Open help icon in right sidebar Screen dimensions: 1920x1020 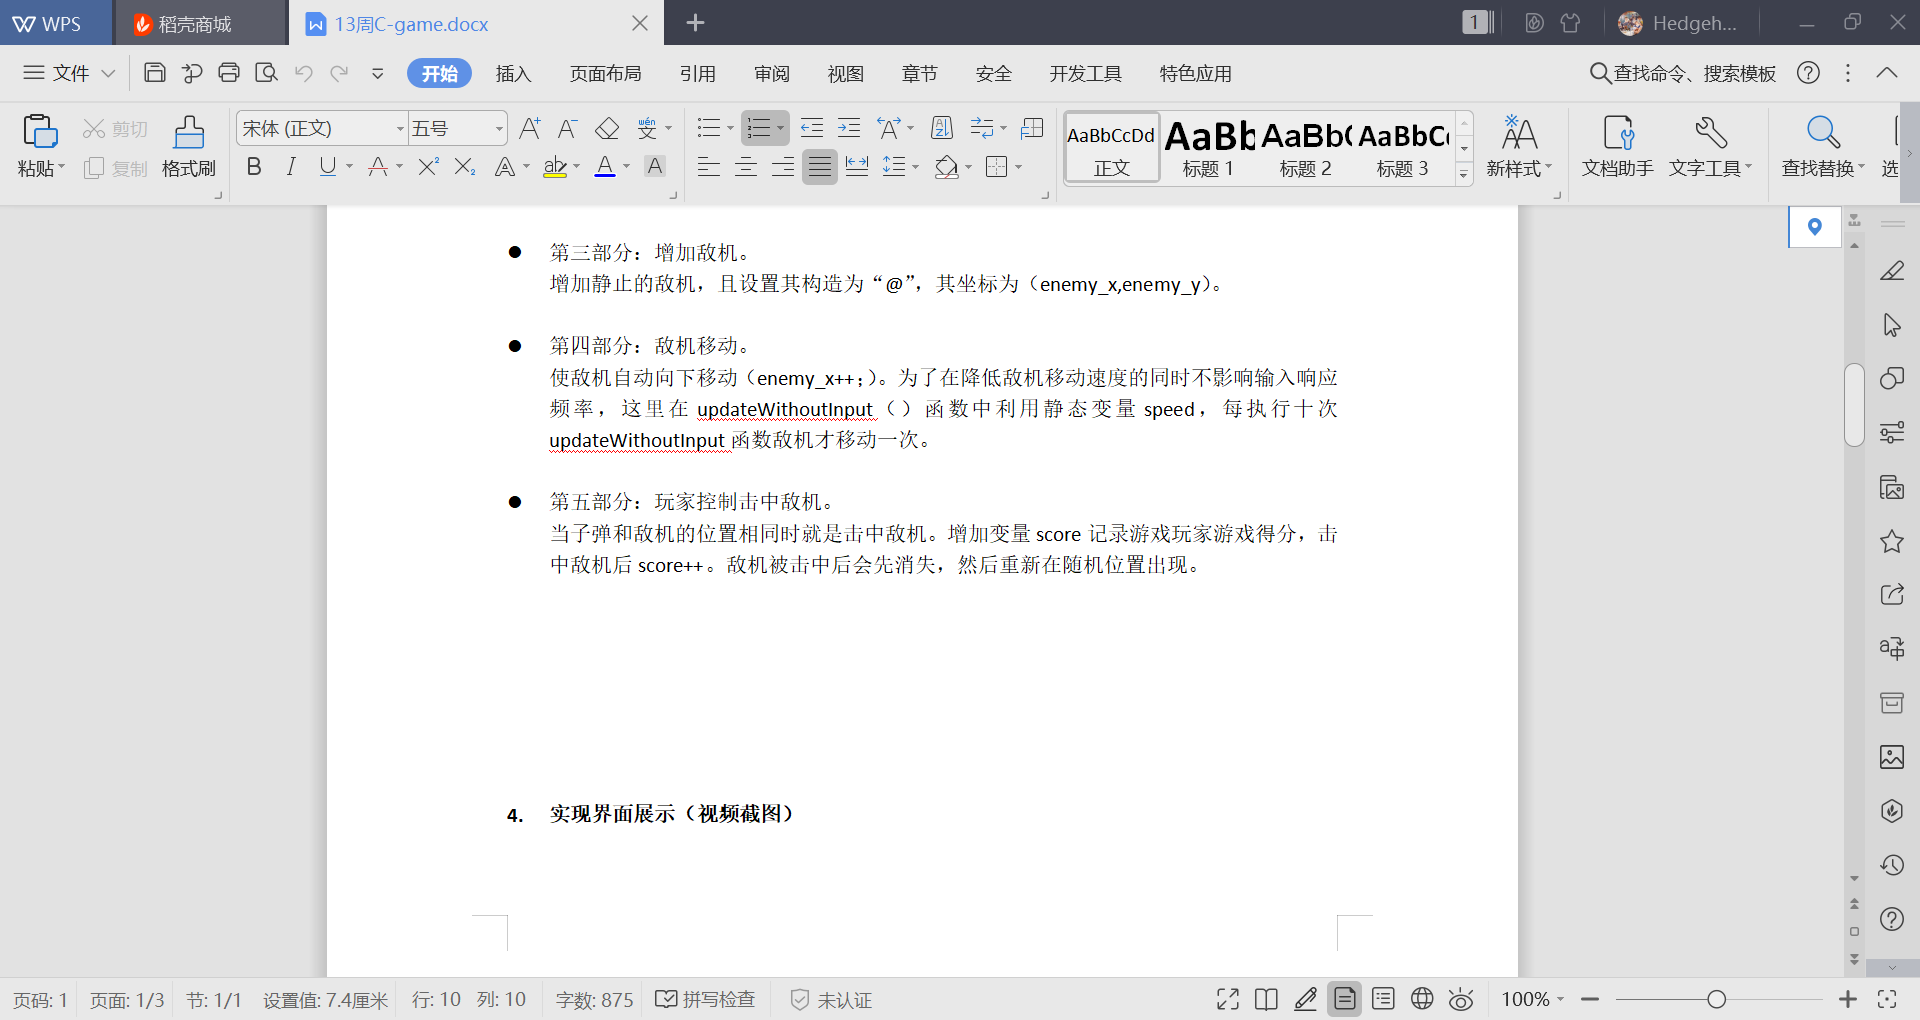(x=1892, y=919)
